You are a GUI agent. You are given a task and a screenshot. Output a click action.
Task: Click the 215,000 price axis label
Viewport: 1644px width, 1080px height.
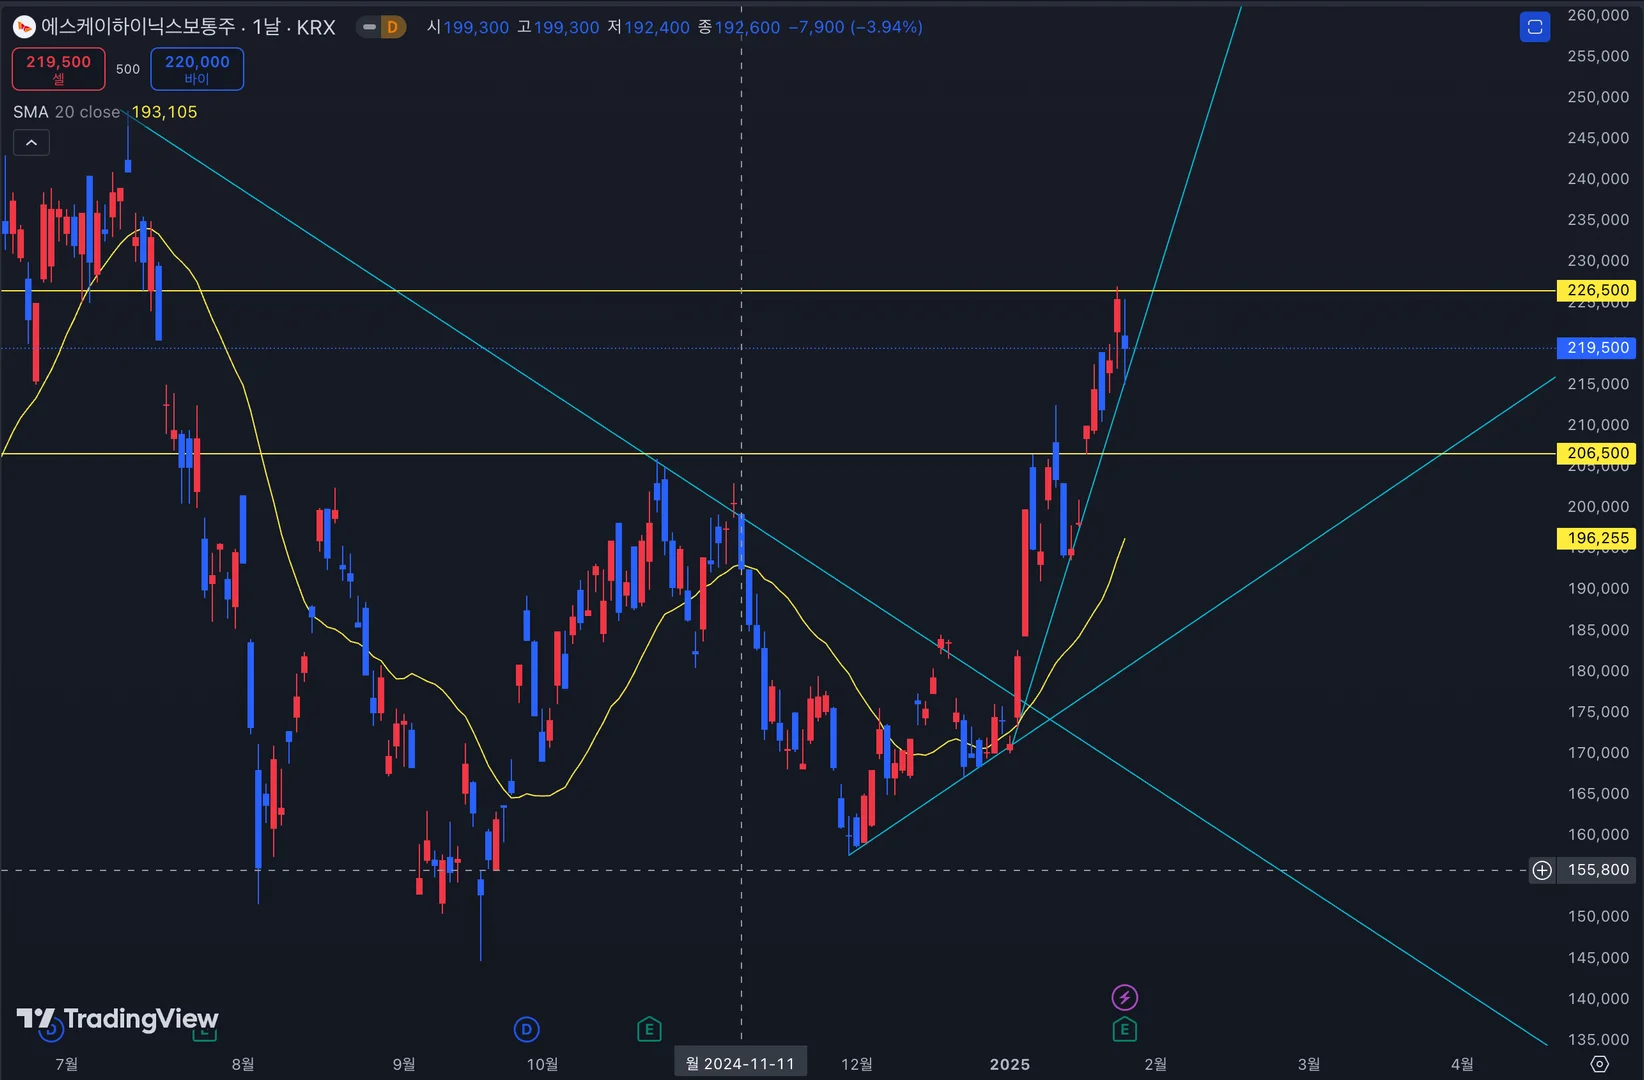coord(1598,384)
